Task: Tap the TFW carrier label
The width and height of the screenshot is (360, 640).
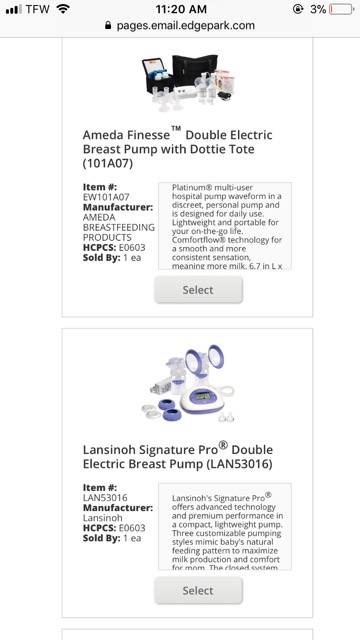Action: point(39,9)
